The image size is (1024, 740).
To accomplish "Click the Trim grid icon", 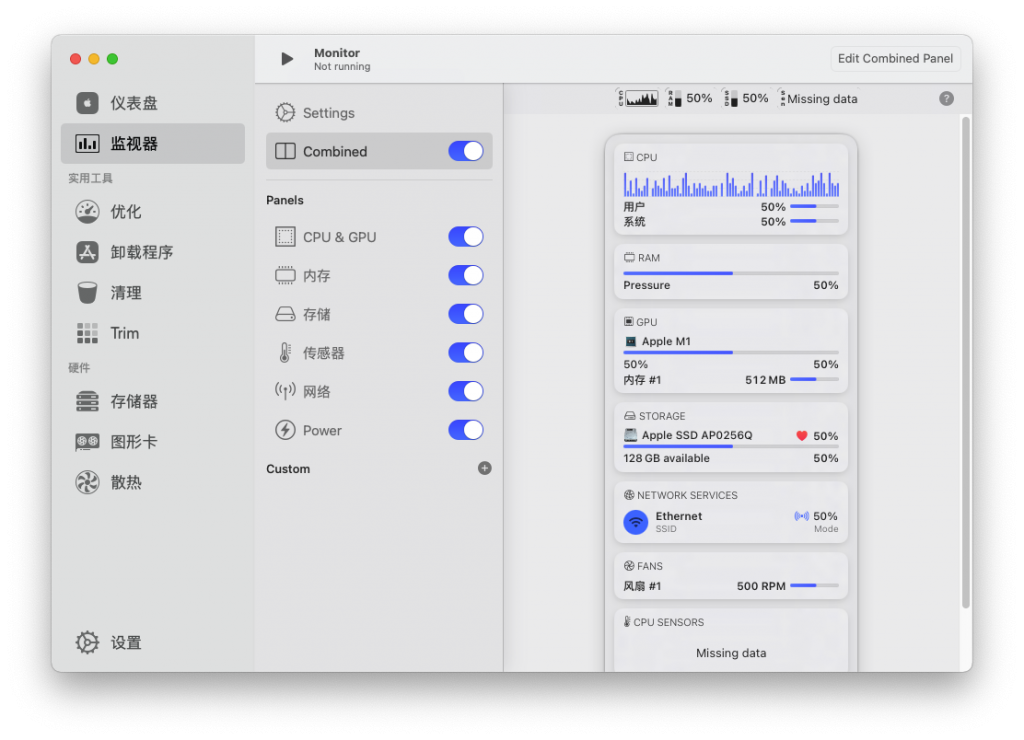I will pos(87,333).
